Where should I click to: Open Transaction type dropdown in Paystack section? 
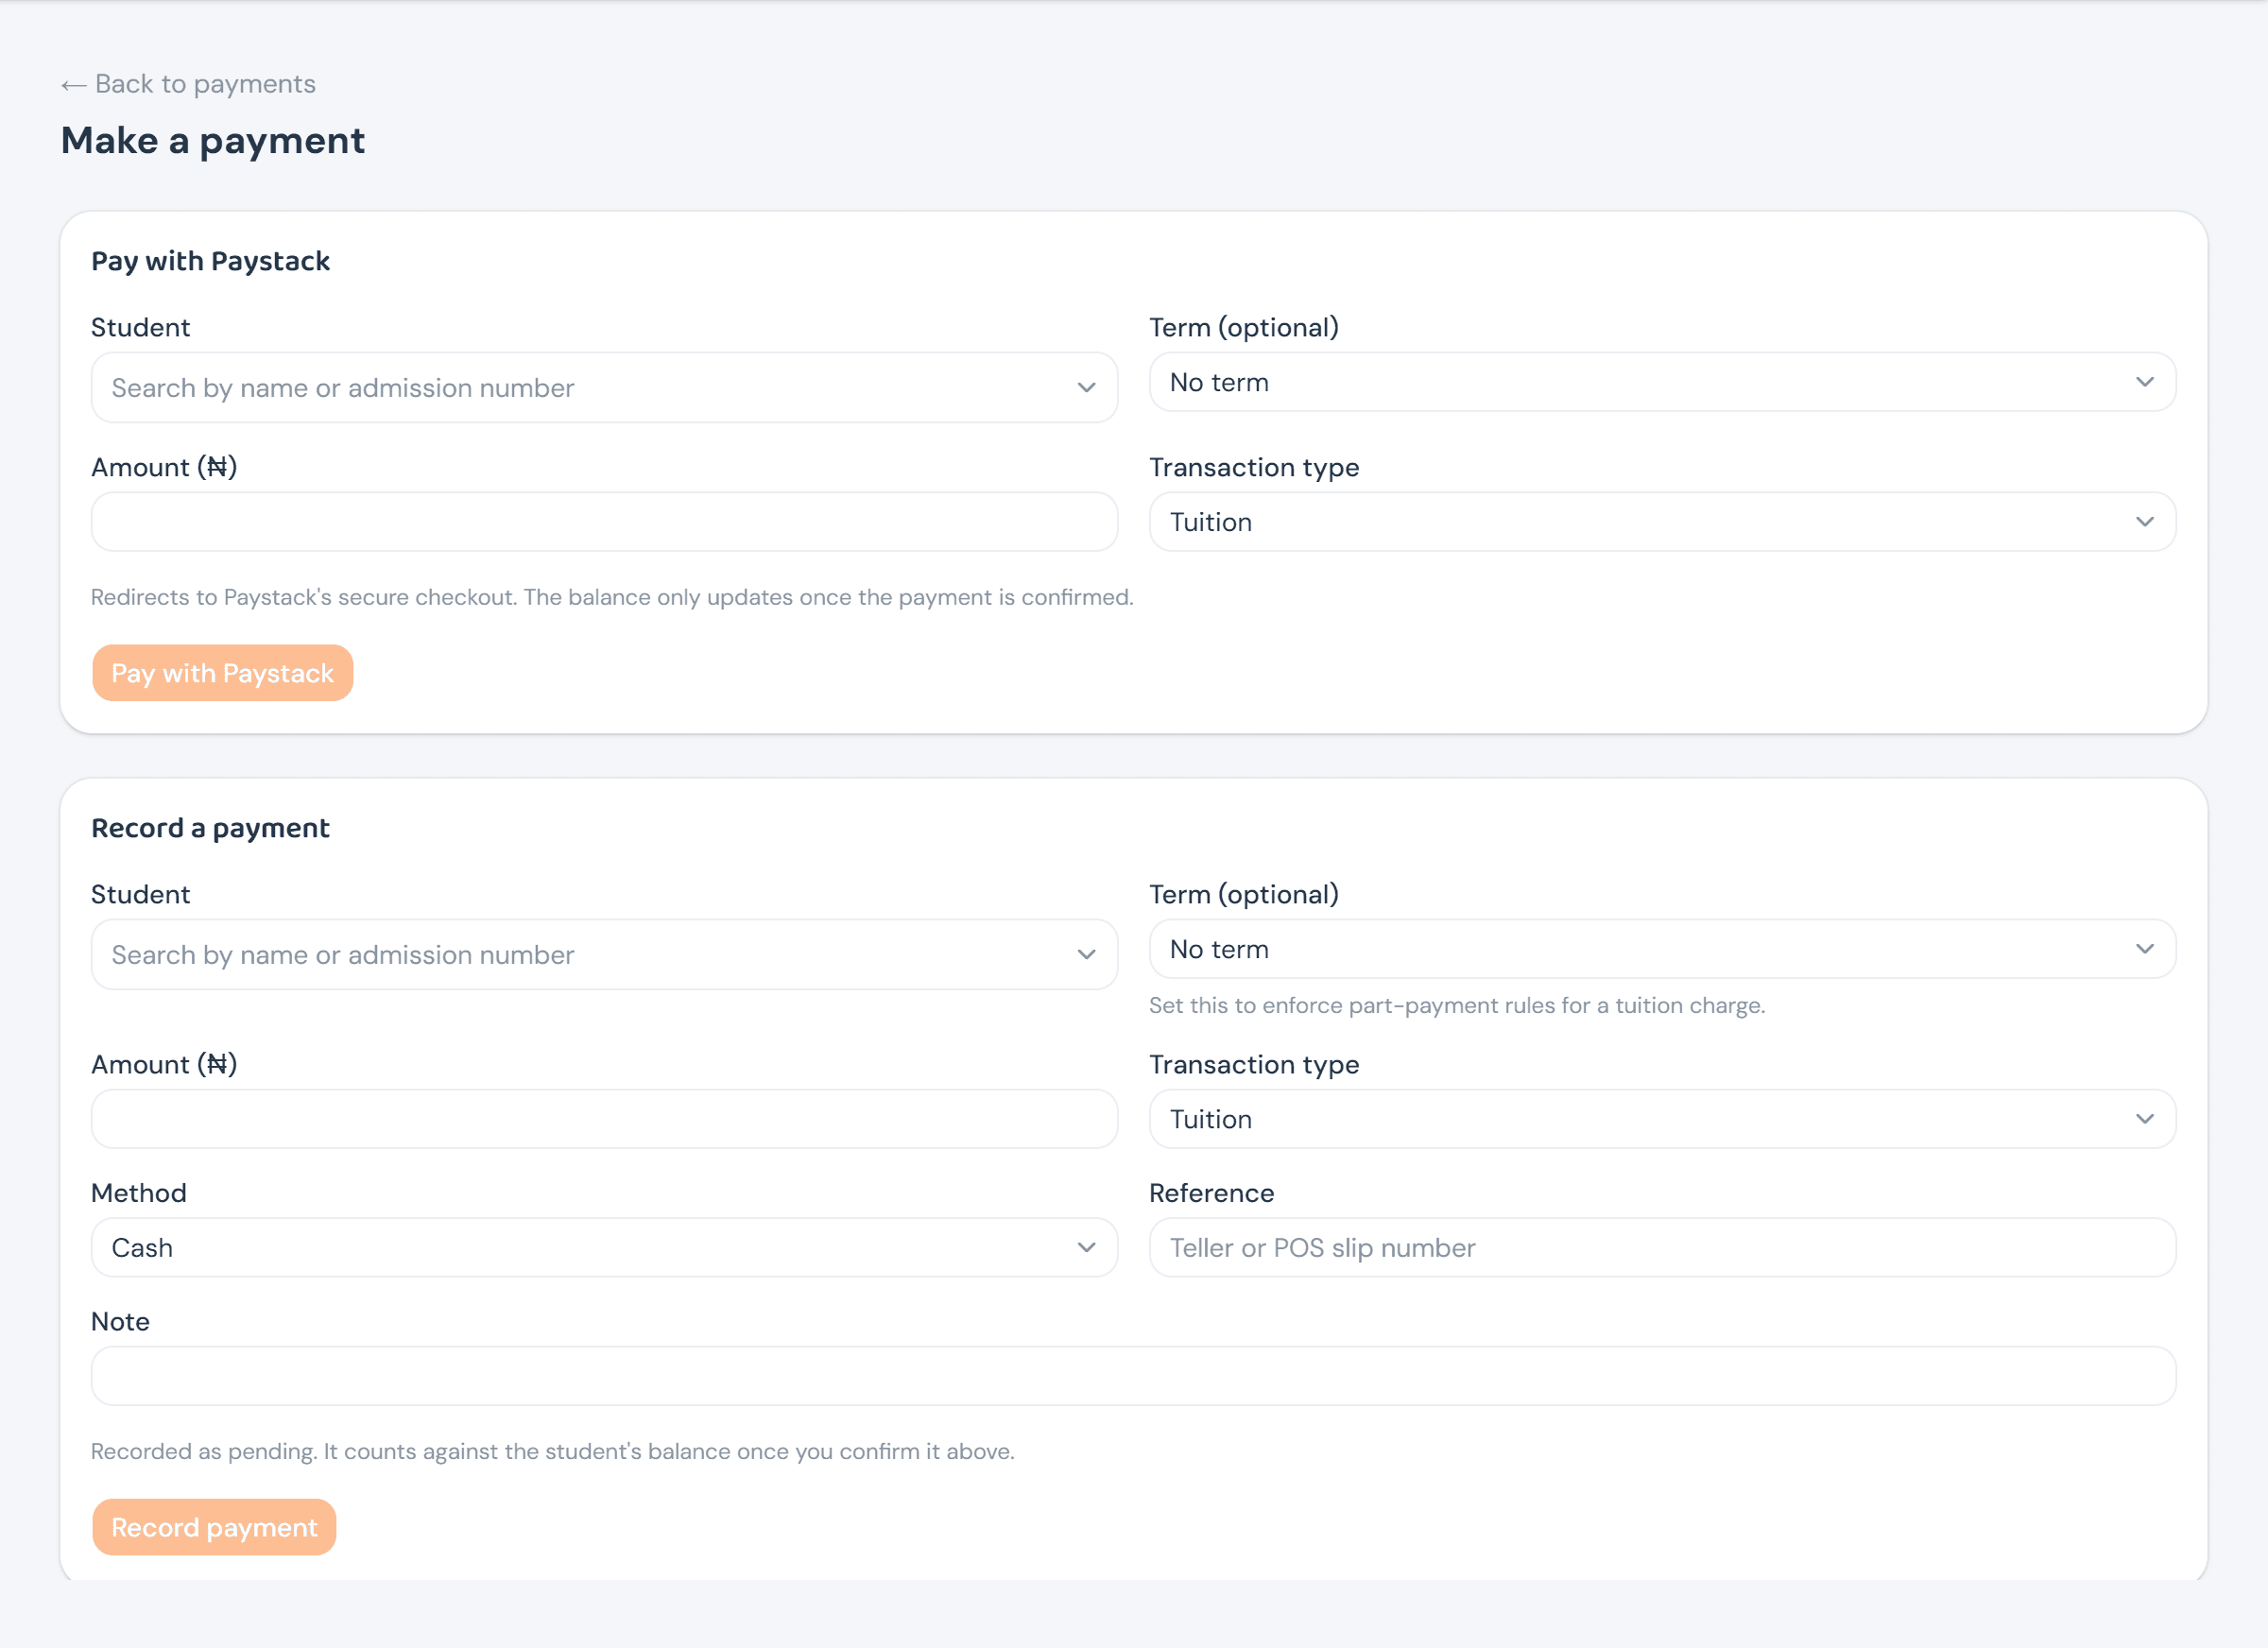tap(1662, 522)
